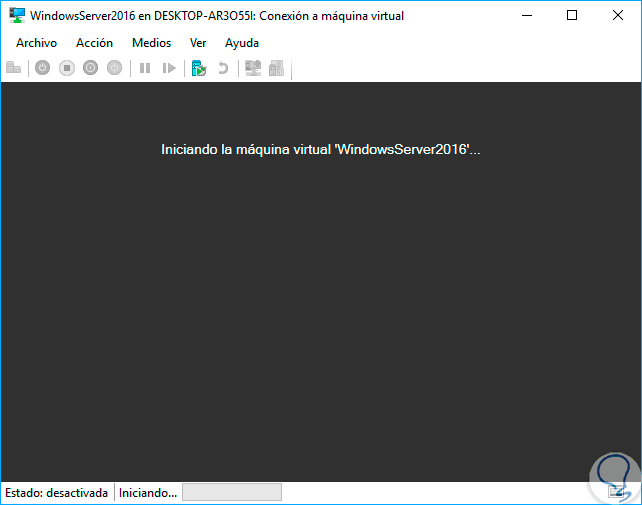Click the 'Iniciando la máquina virtual' message

[x=321, y=149]
